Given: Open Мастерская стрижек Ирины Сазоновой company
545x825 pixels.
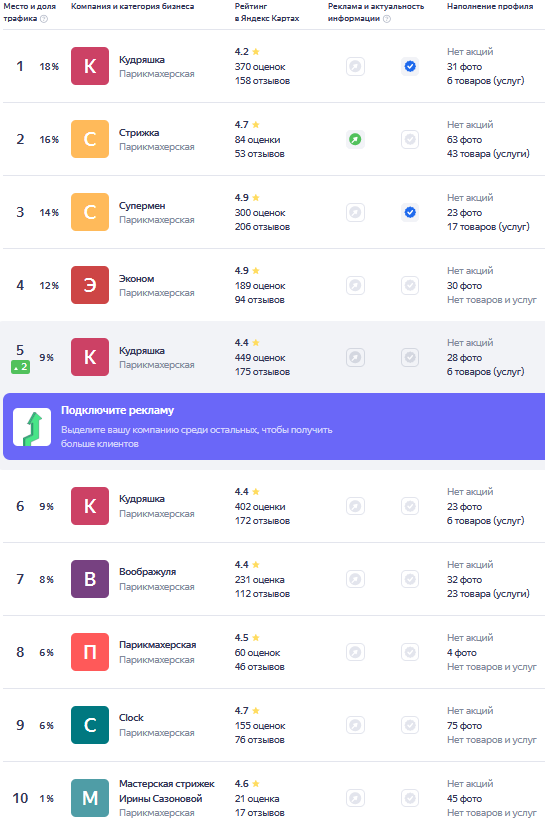Looking at the screenshot, I should tap(166, 791).
